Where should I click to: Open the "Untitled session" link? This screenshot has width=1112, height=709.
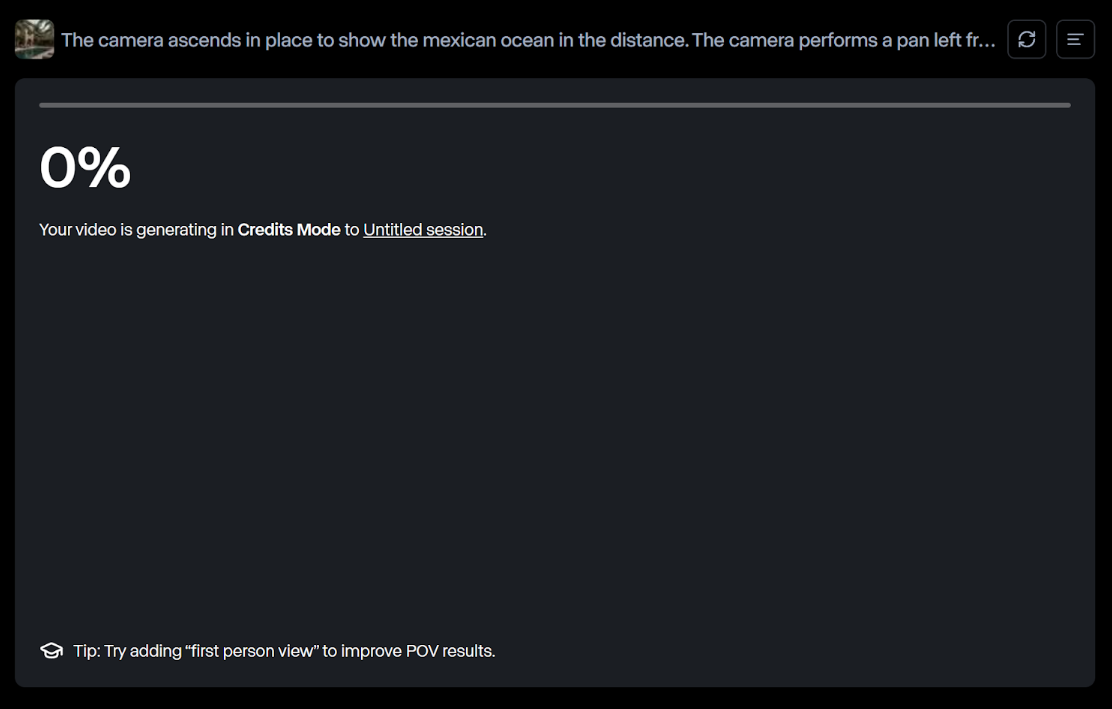pyautogui.click(x=423, y=230)
